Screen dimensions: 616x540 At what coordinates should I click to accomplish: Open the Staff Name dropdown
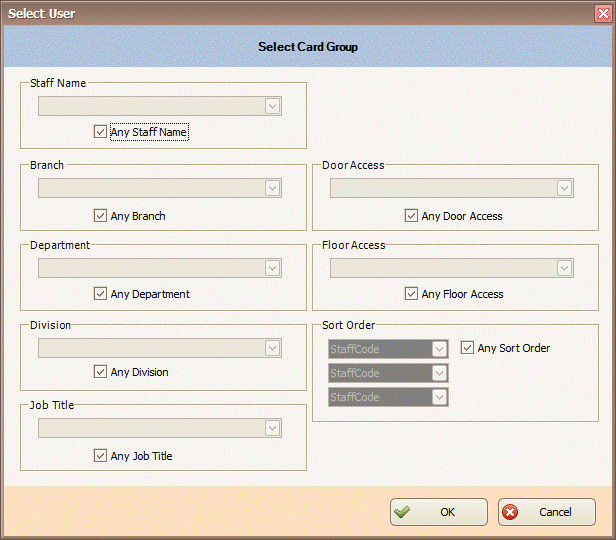coord(272,106)
